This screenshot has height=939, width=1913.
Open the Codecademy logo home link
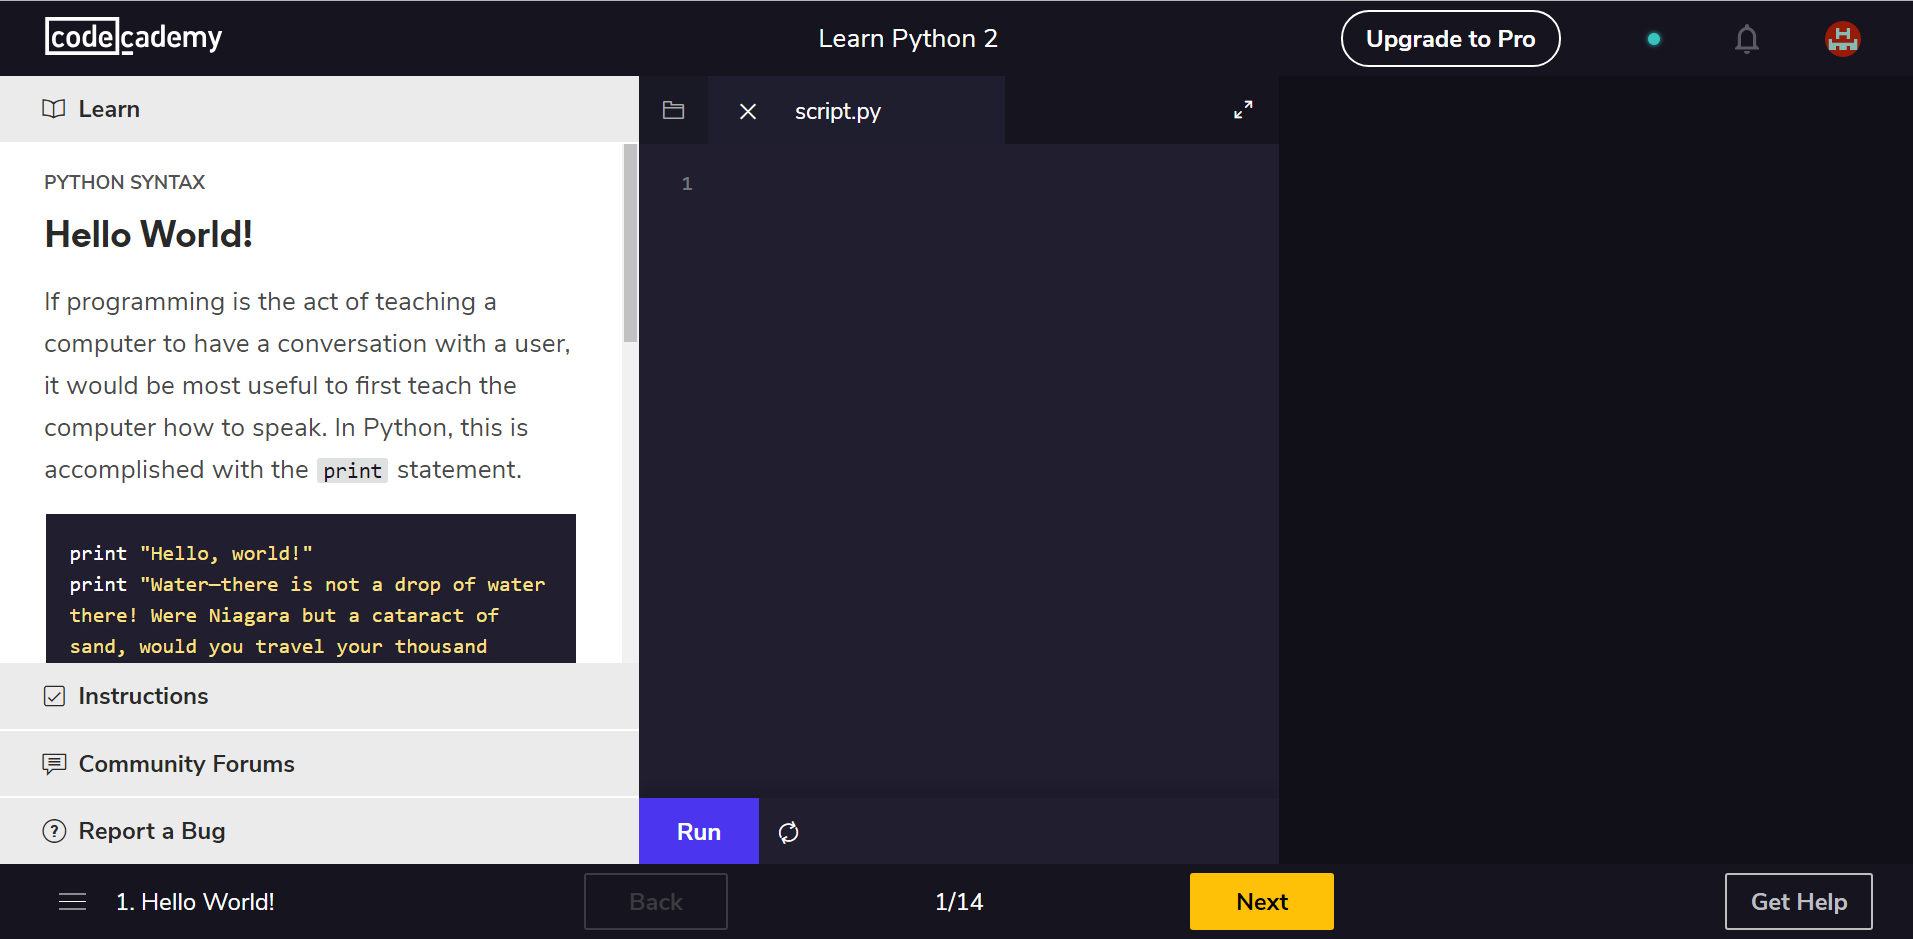(133, 37)
